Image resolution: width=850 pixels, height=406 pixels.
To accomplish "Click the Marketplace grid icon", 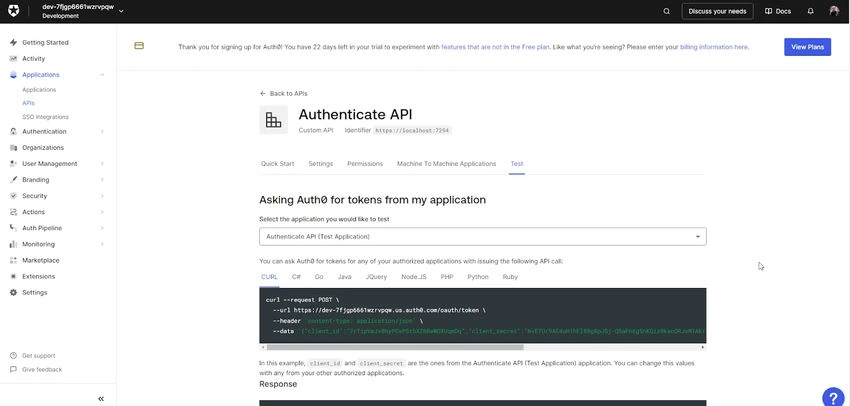I will coord(14,260).
